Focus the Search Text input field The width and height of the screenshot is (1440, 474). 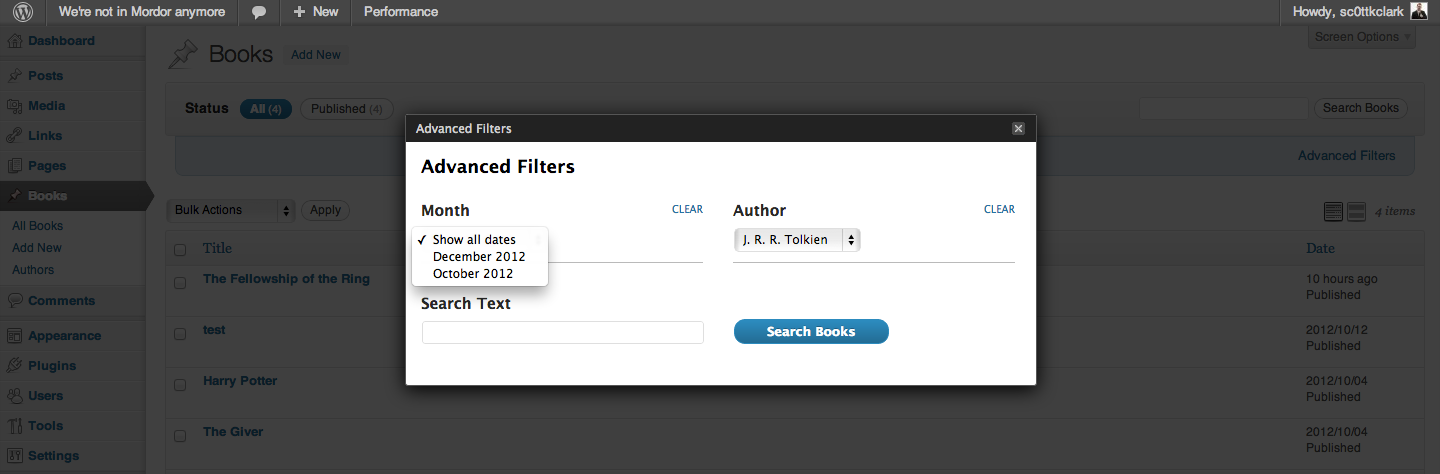click(563, 333)
